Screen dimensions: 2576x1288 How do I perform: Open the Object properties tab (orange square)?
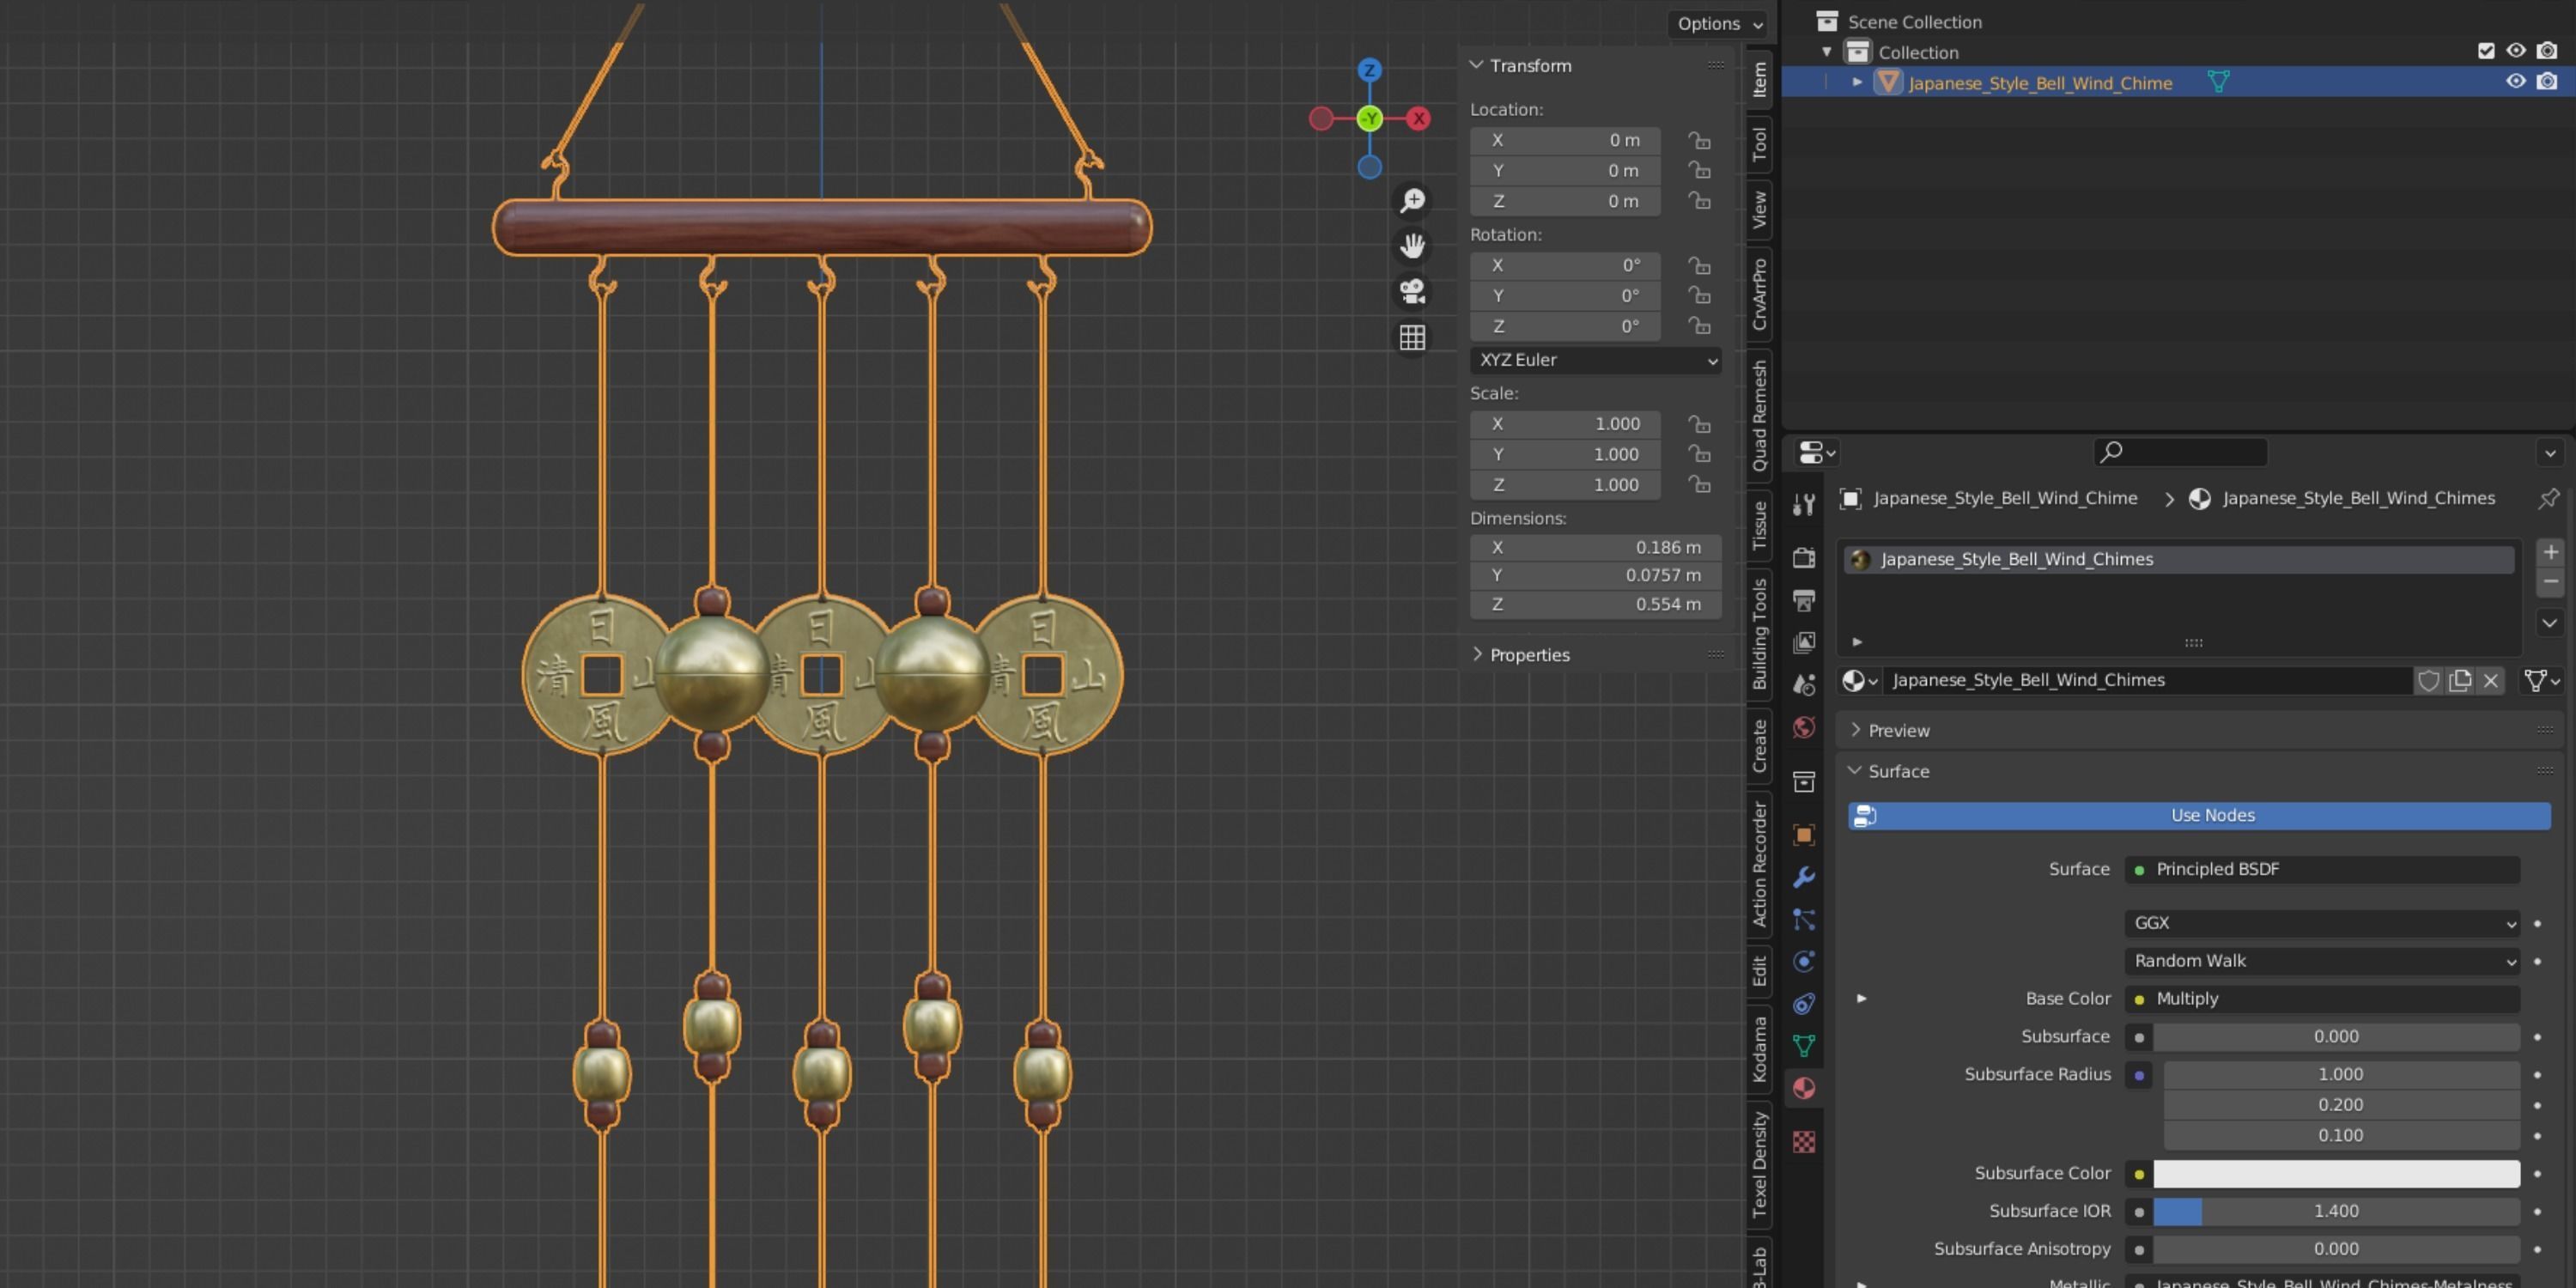(1804, 834)
